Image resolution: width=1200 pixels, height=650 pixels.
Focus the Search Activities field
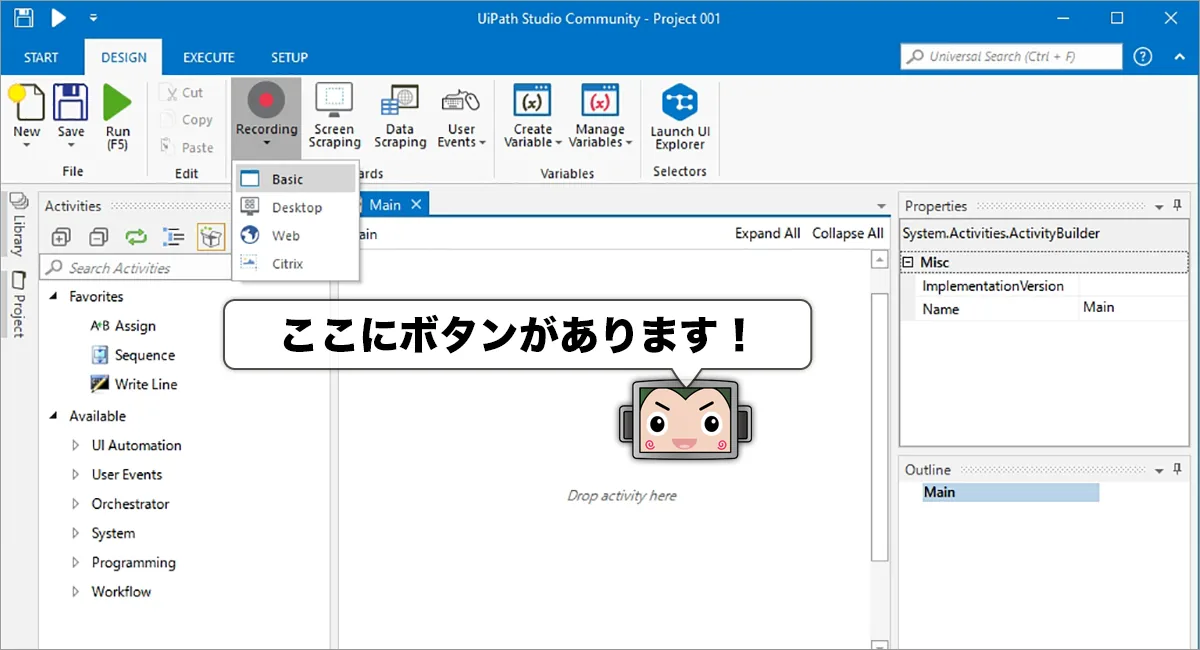click(135, 268)
